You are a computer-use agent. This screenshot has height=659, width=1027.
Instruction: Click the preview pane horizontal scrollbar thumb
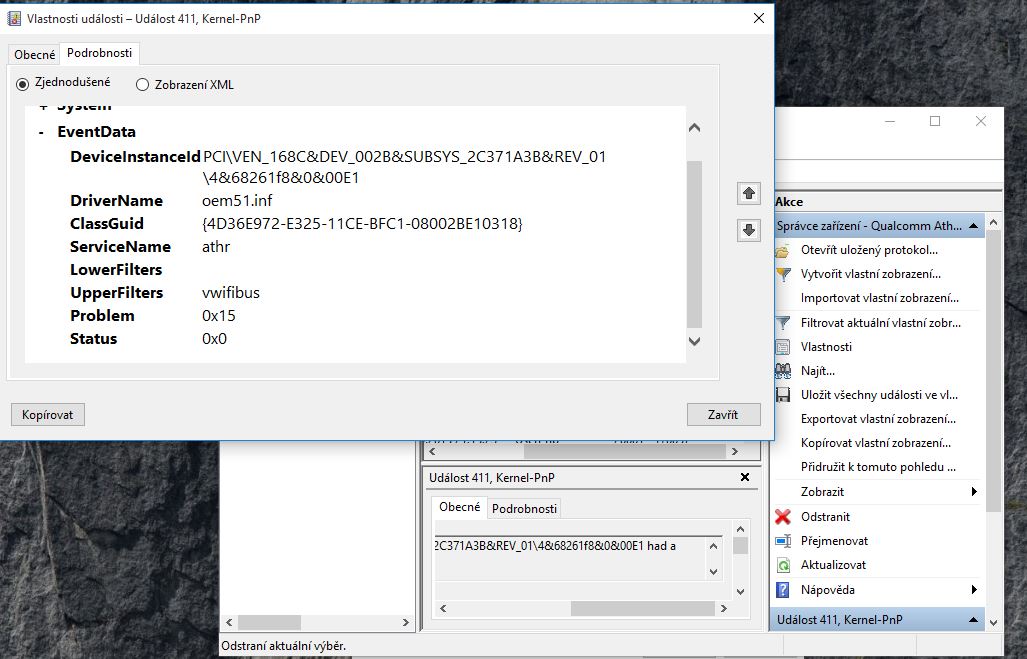pos(642,609)
